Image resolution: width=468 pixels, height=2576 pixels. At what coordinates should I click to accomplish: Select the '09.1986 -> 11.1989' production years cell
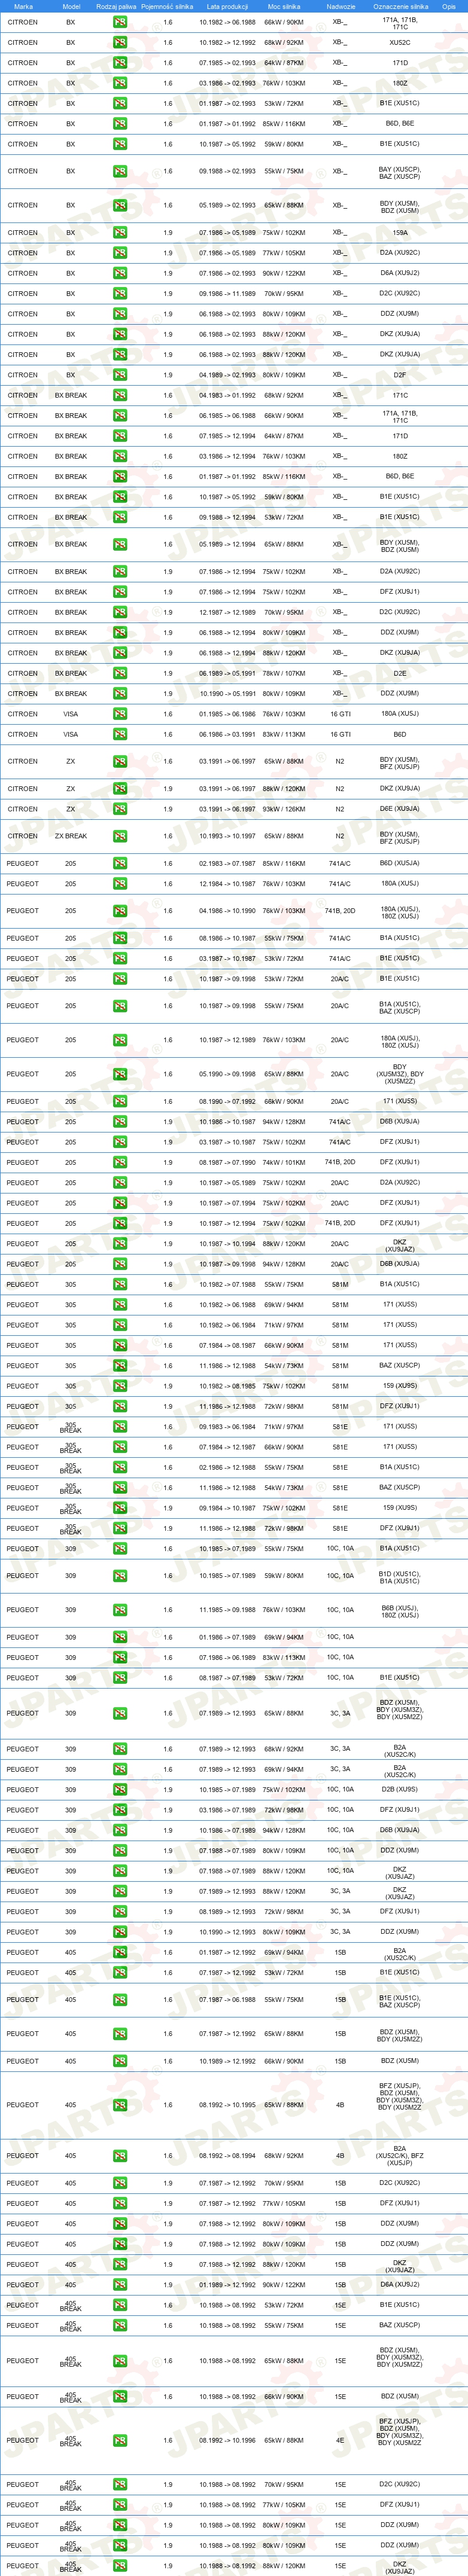tap(227, 294)
